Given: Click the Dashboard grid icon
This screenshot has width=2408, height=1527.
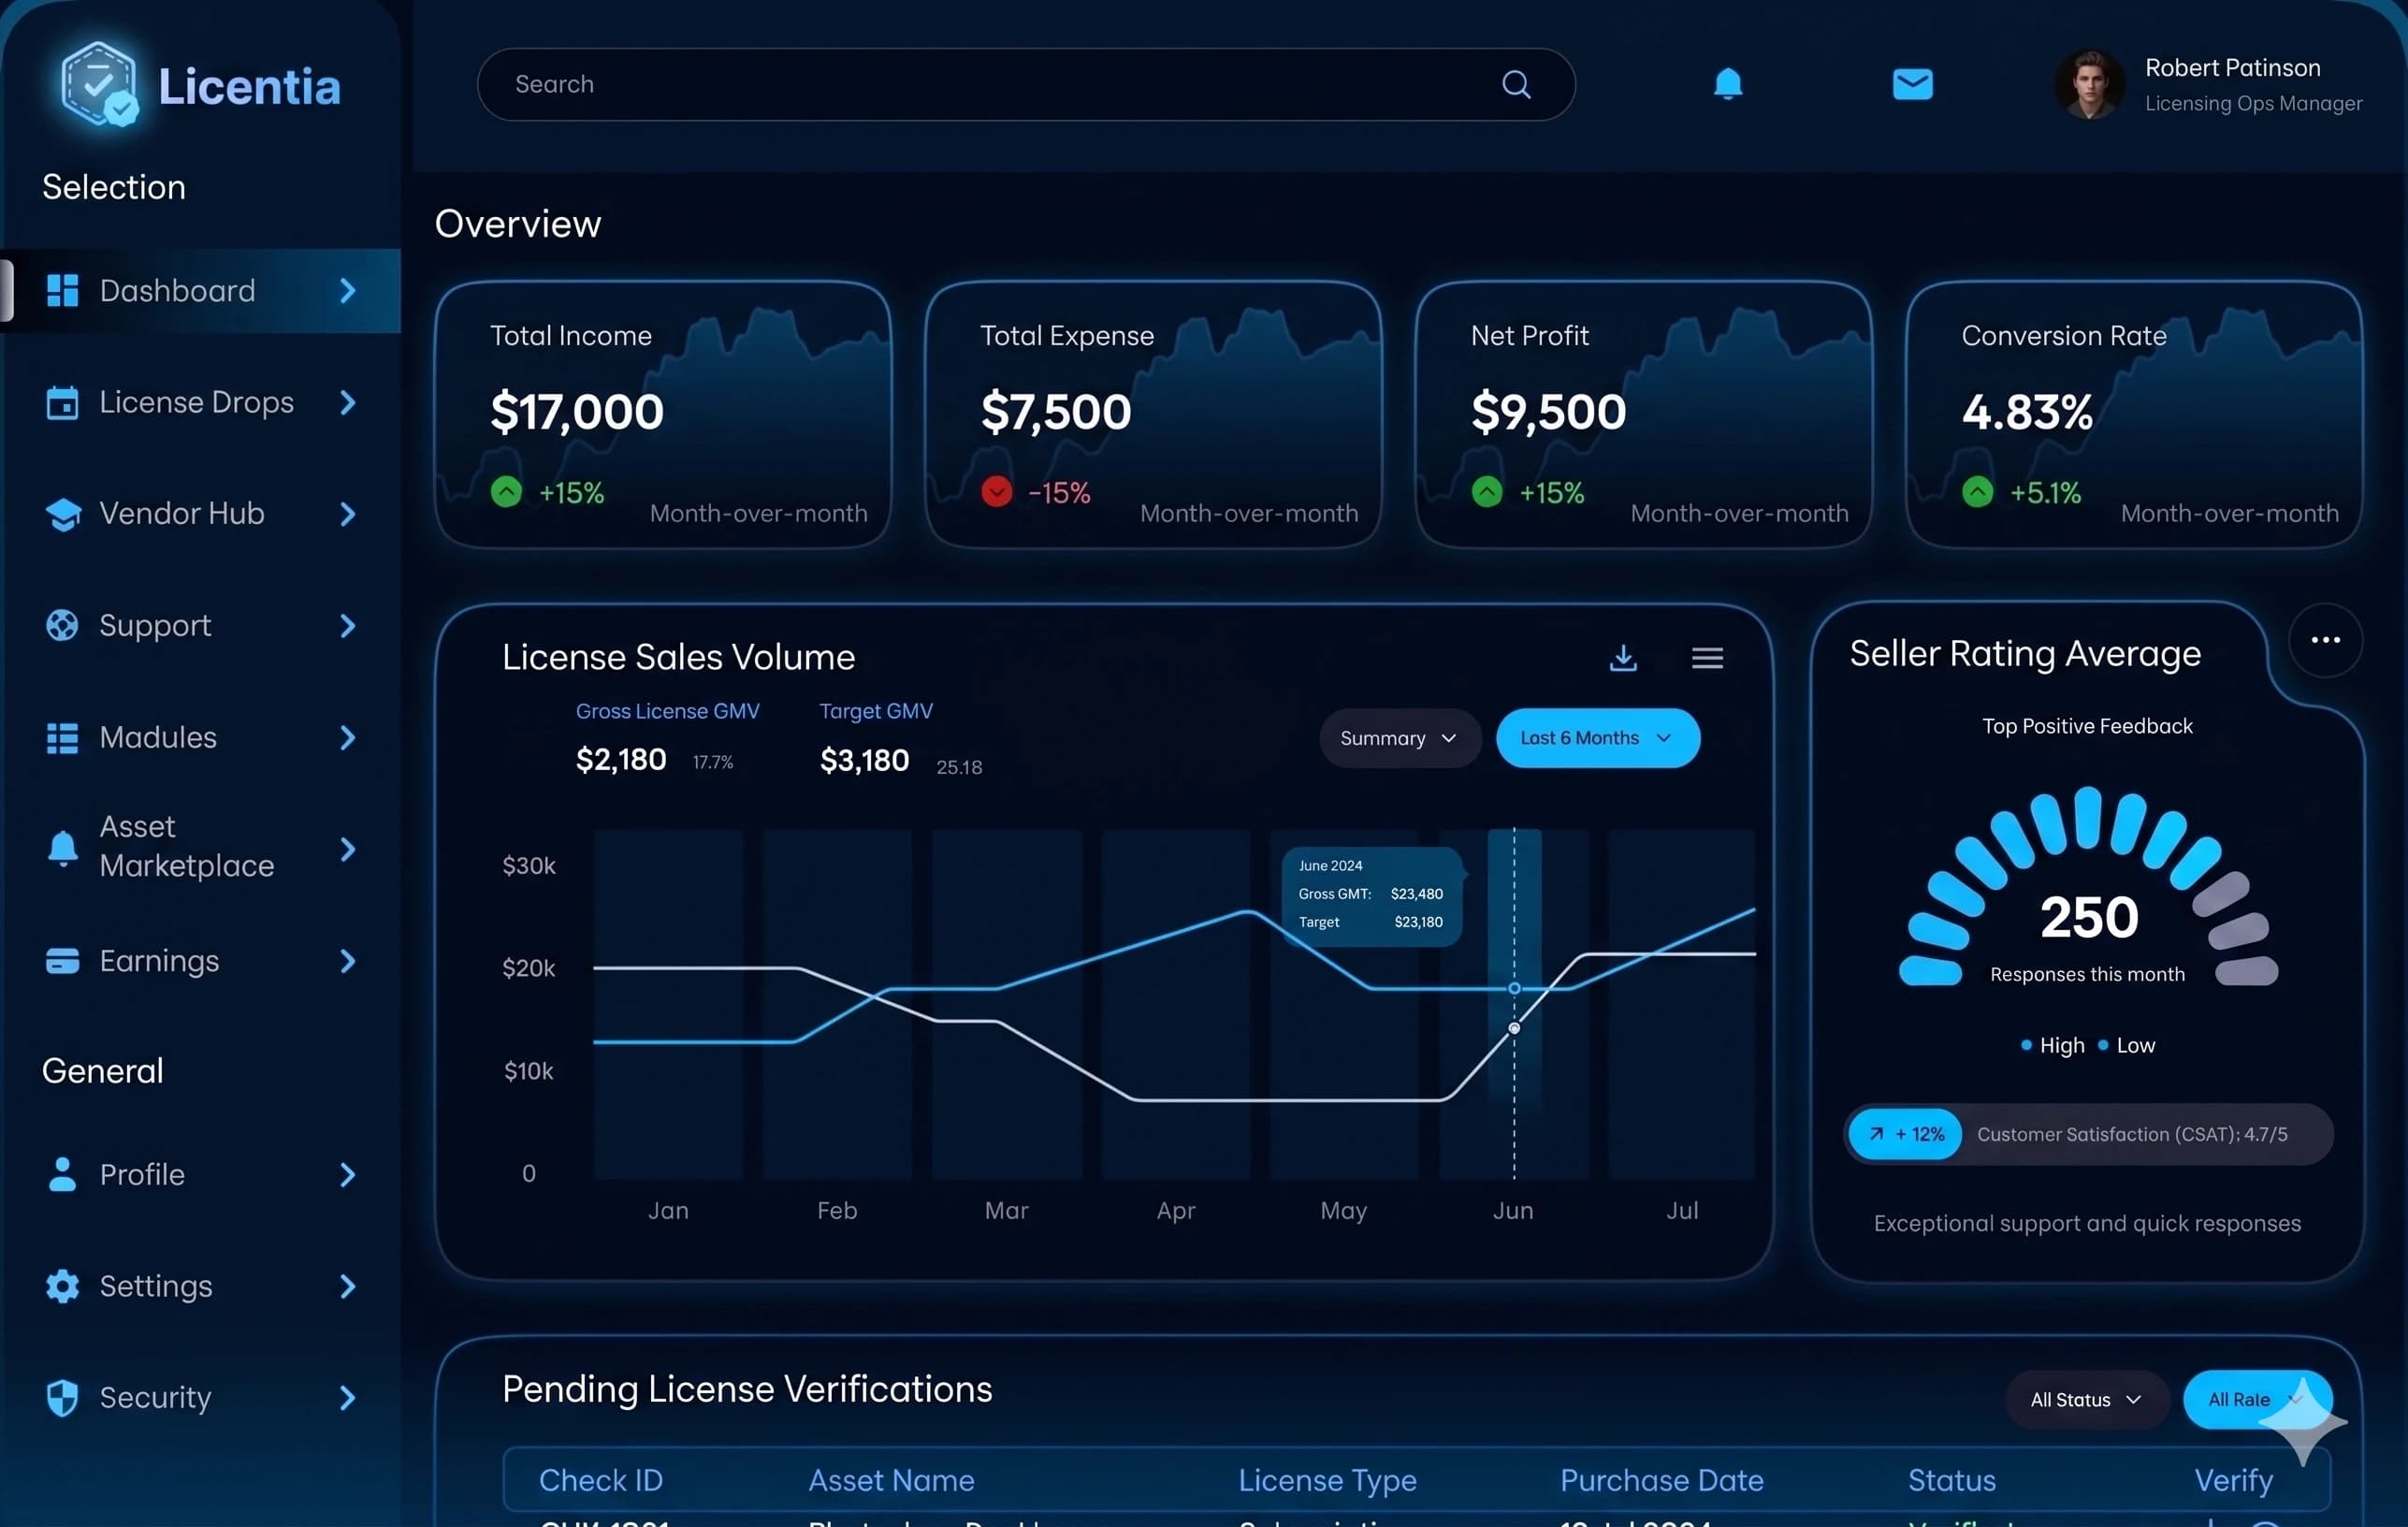Looking at the screenshot, I should 62,291.
